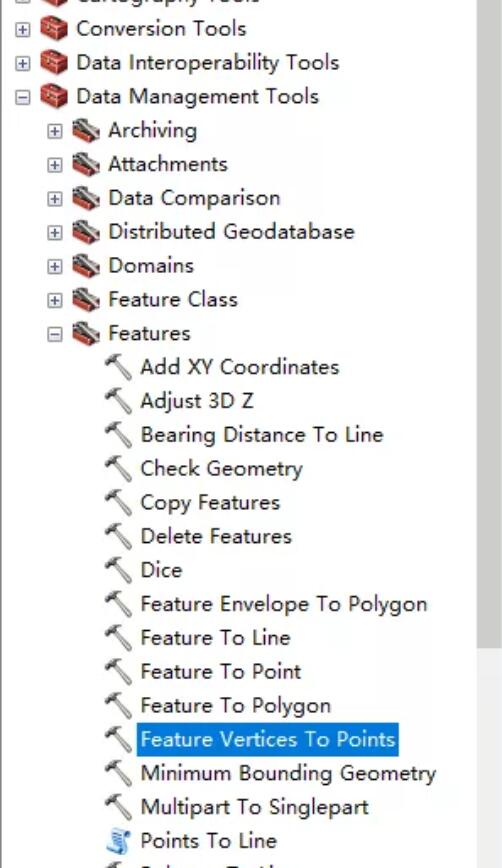This screenshot has width=502, height=868.
Task: Select the Feature Vertices To Points tool
Action: pos(268,739)
